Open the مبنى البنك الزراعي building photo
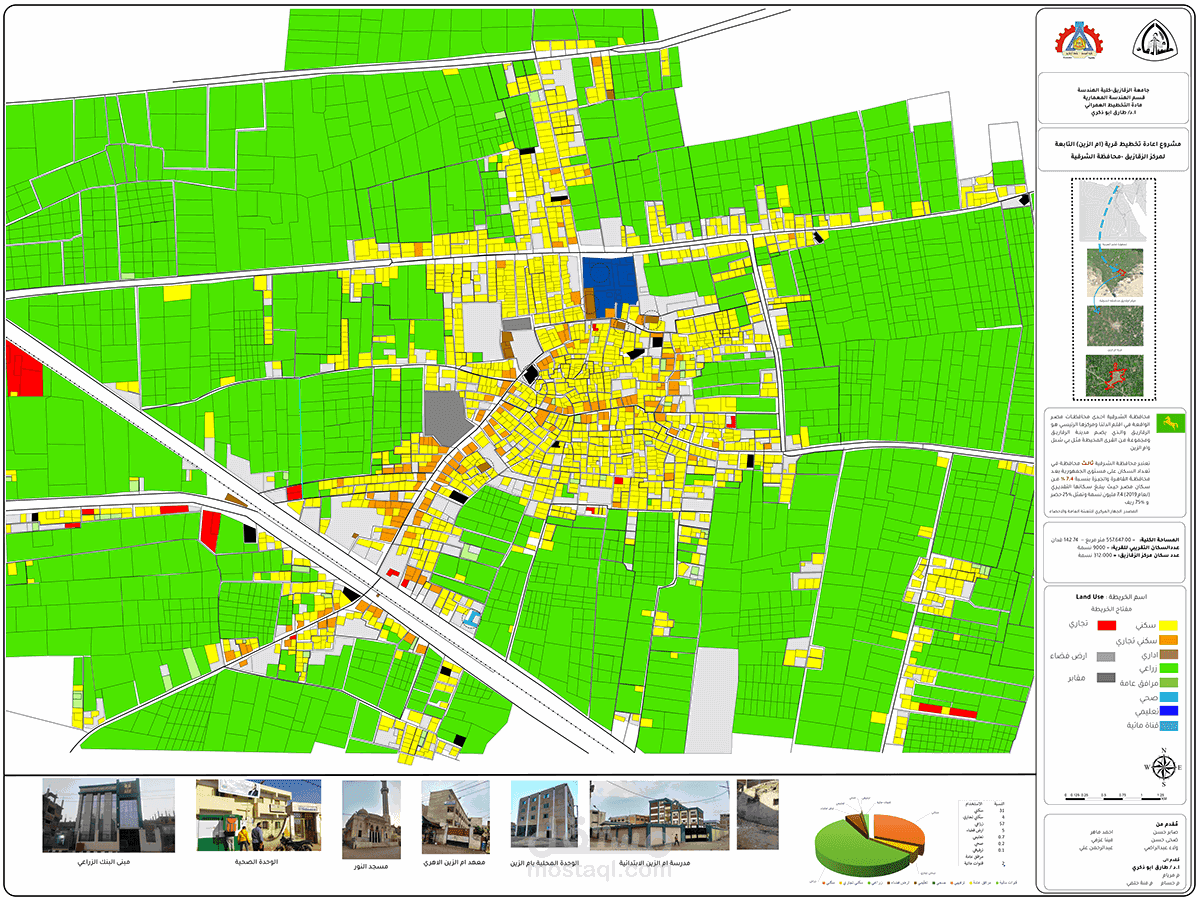The width and height of the screenshot is (1200, 900). point(108,816)
